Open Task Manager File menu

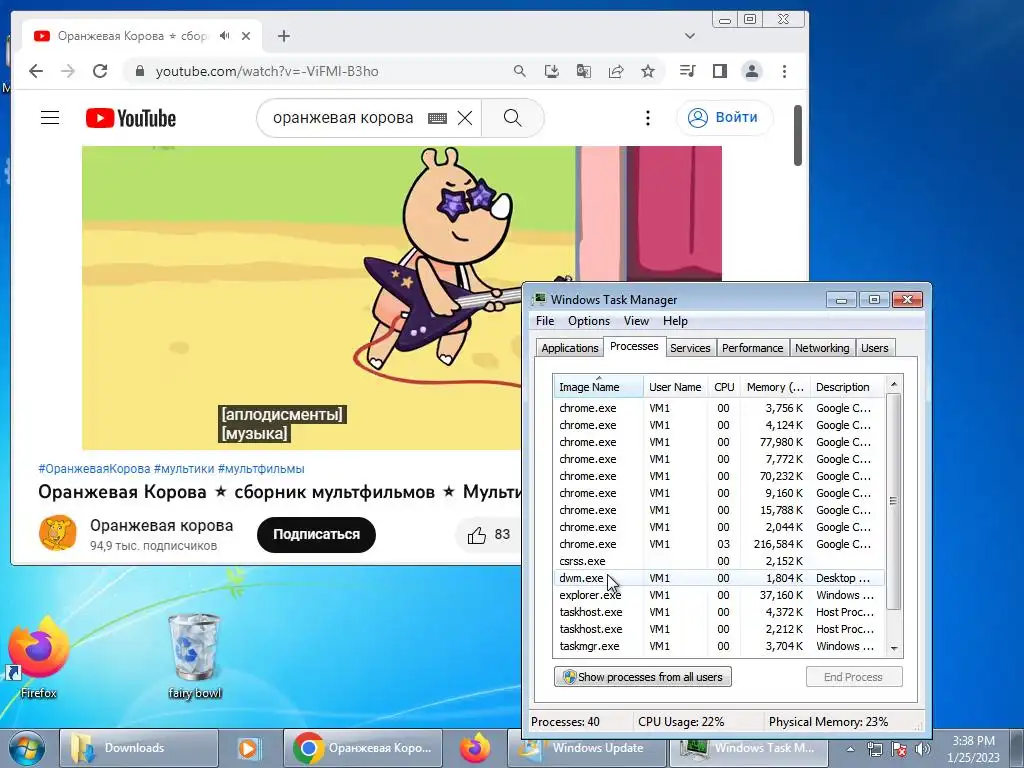(545, 321)
